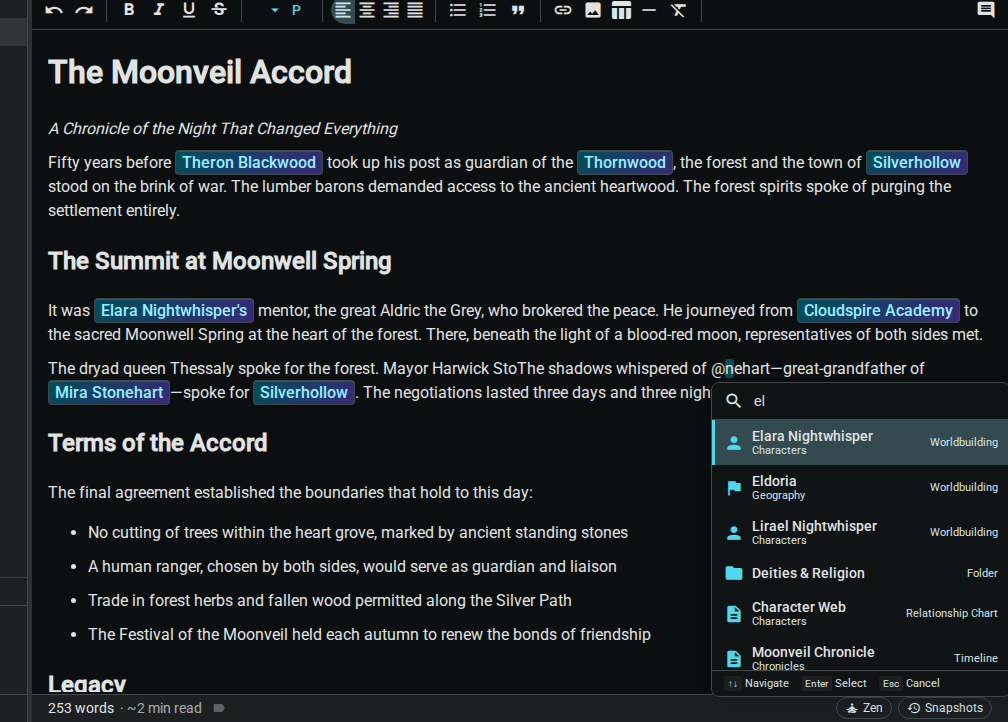Image resolution: width=1008 pixels, height=722 pixels.
Task: Select Moonveil Chronicle timeline result
Action: point(860,654)
